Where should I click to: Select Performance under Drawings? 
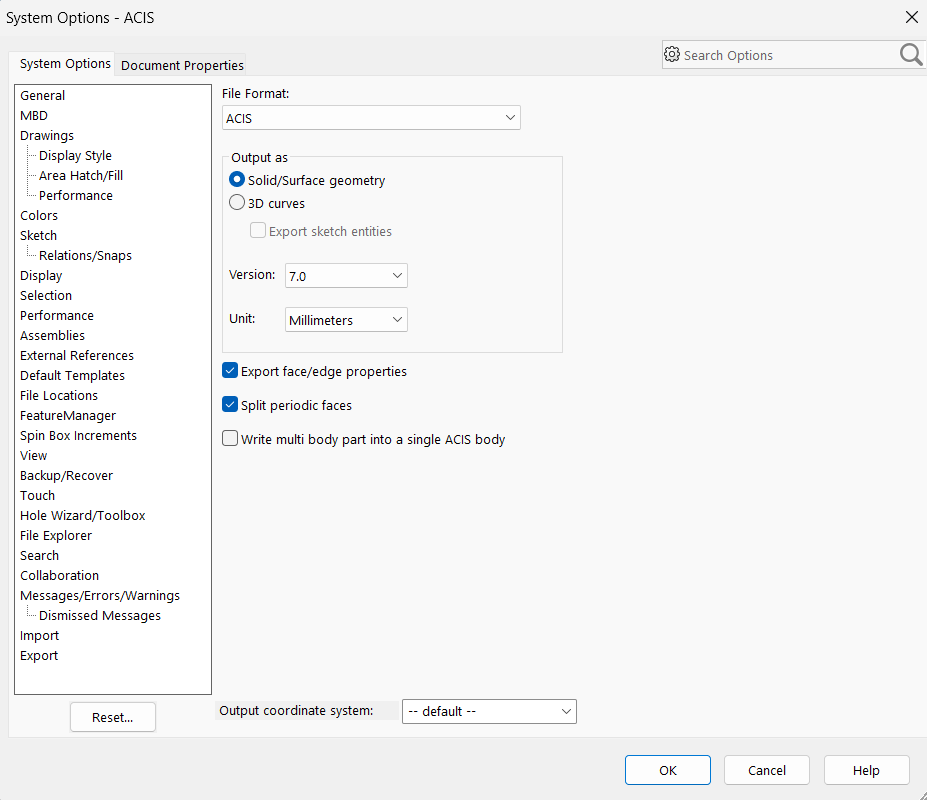pyautogui.click(x=76, y=195)
